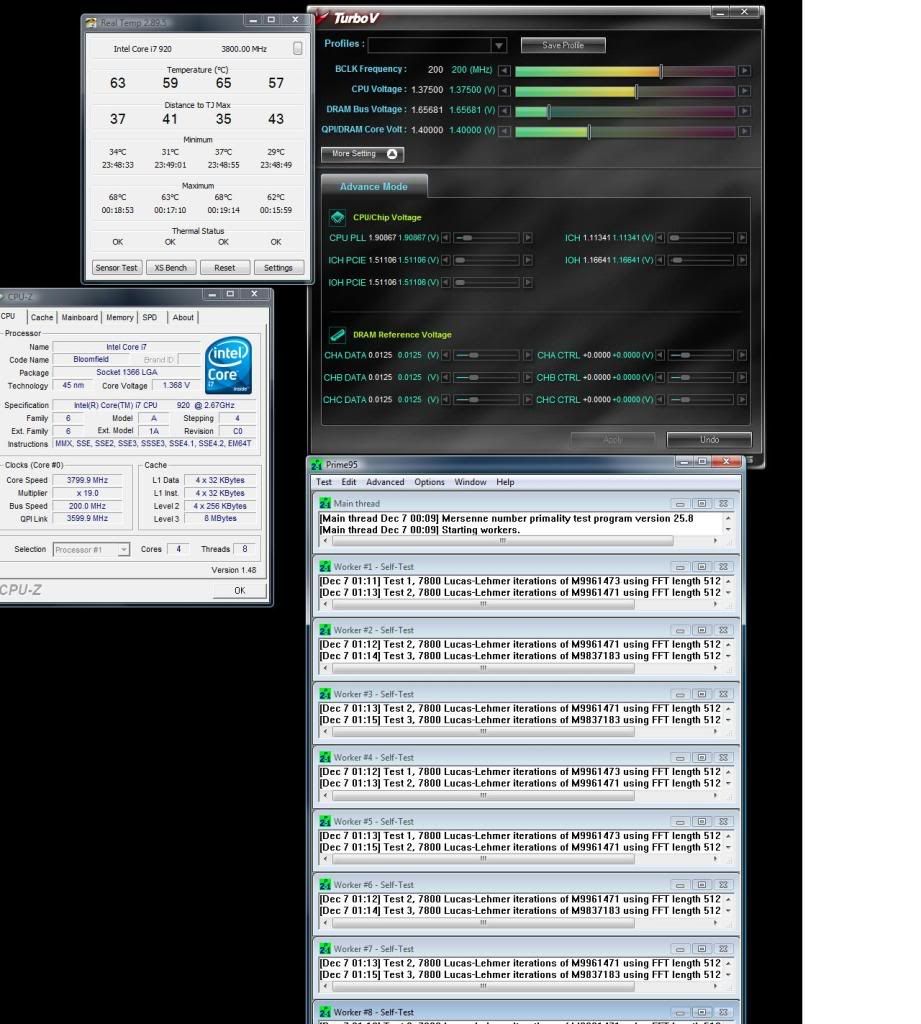Select Advance Mode tab in TurboV
The height and width of the screenshot is (1024, 921).
pos(374,186)
